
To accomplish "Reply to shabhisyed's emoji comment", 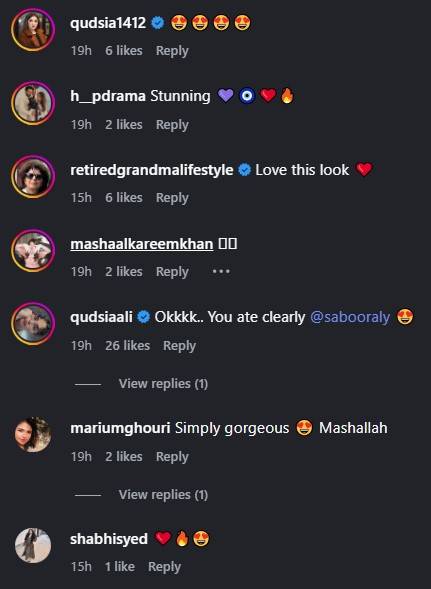I will point(164,566).
